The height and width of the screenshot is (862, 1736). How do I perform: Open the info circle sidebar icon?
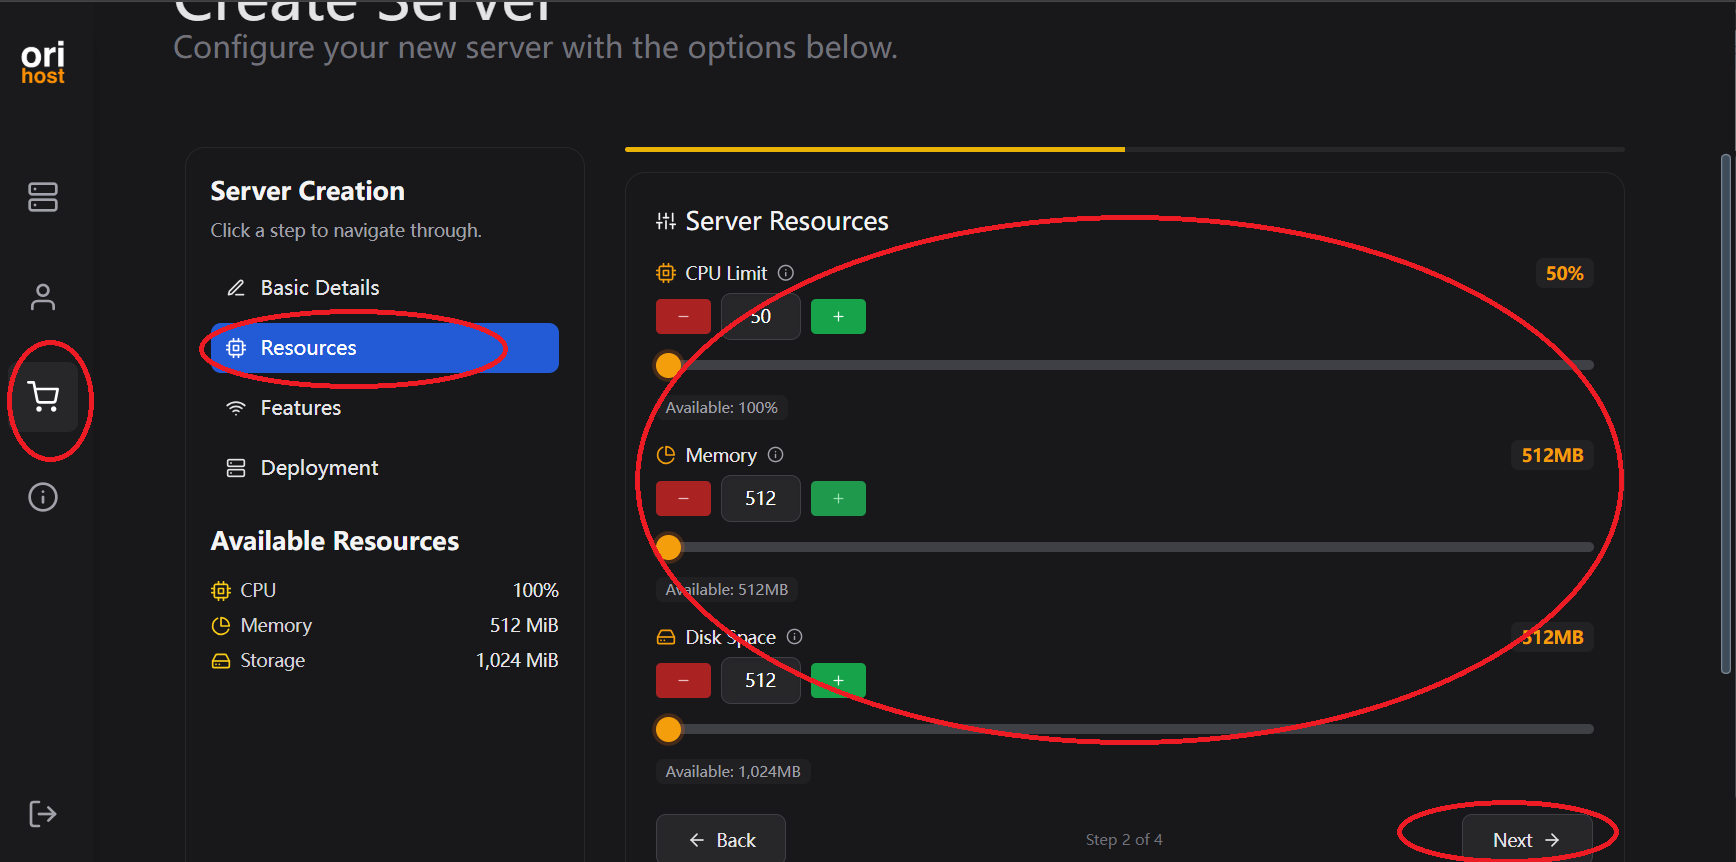pyautogui.click(x=43, y=497)
